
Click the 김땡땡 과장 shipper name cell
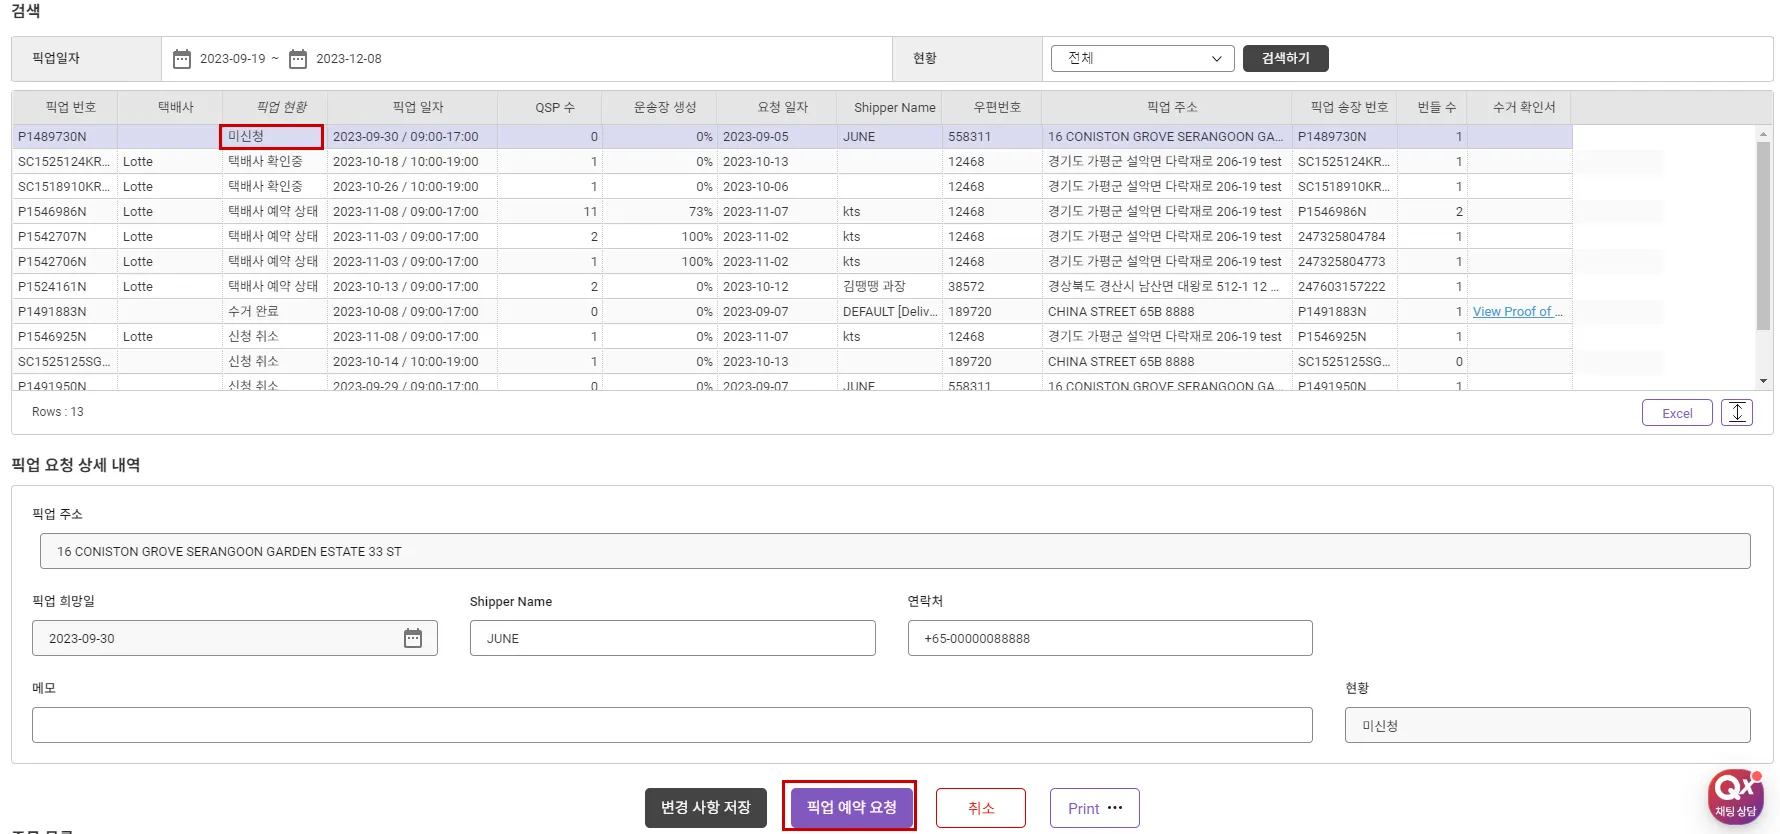tap(890, 287)
